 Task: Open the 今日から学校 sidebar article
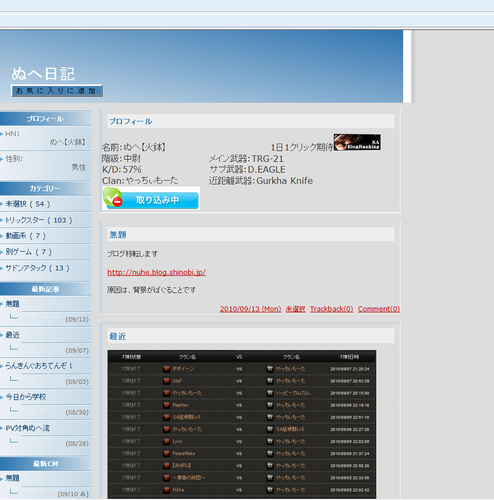tap(26, 397)
